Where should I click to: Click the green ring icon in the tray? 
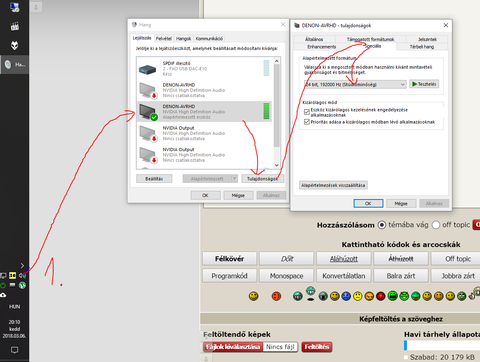tap(3, 285)
